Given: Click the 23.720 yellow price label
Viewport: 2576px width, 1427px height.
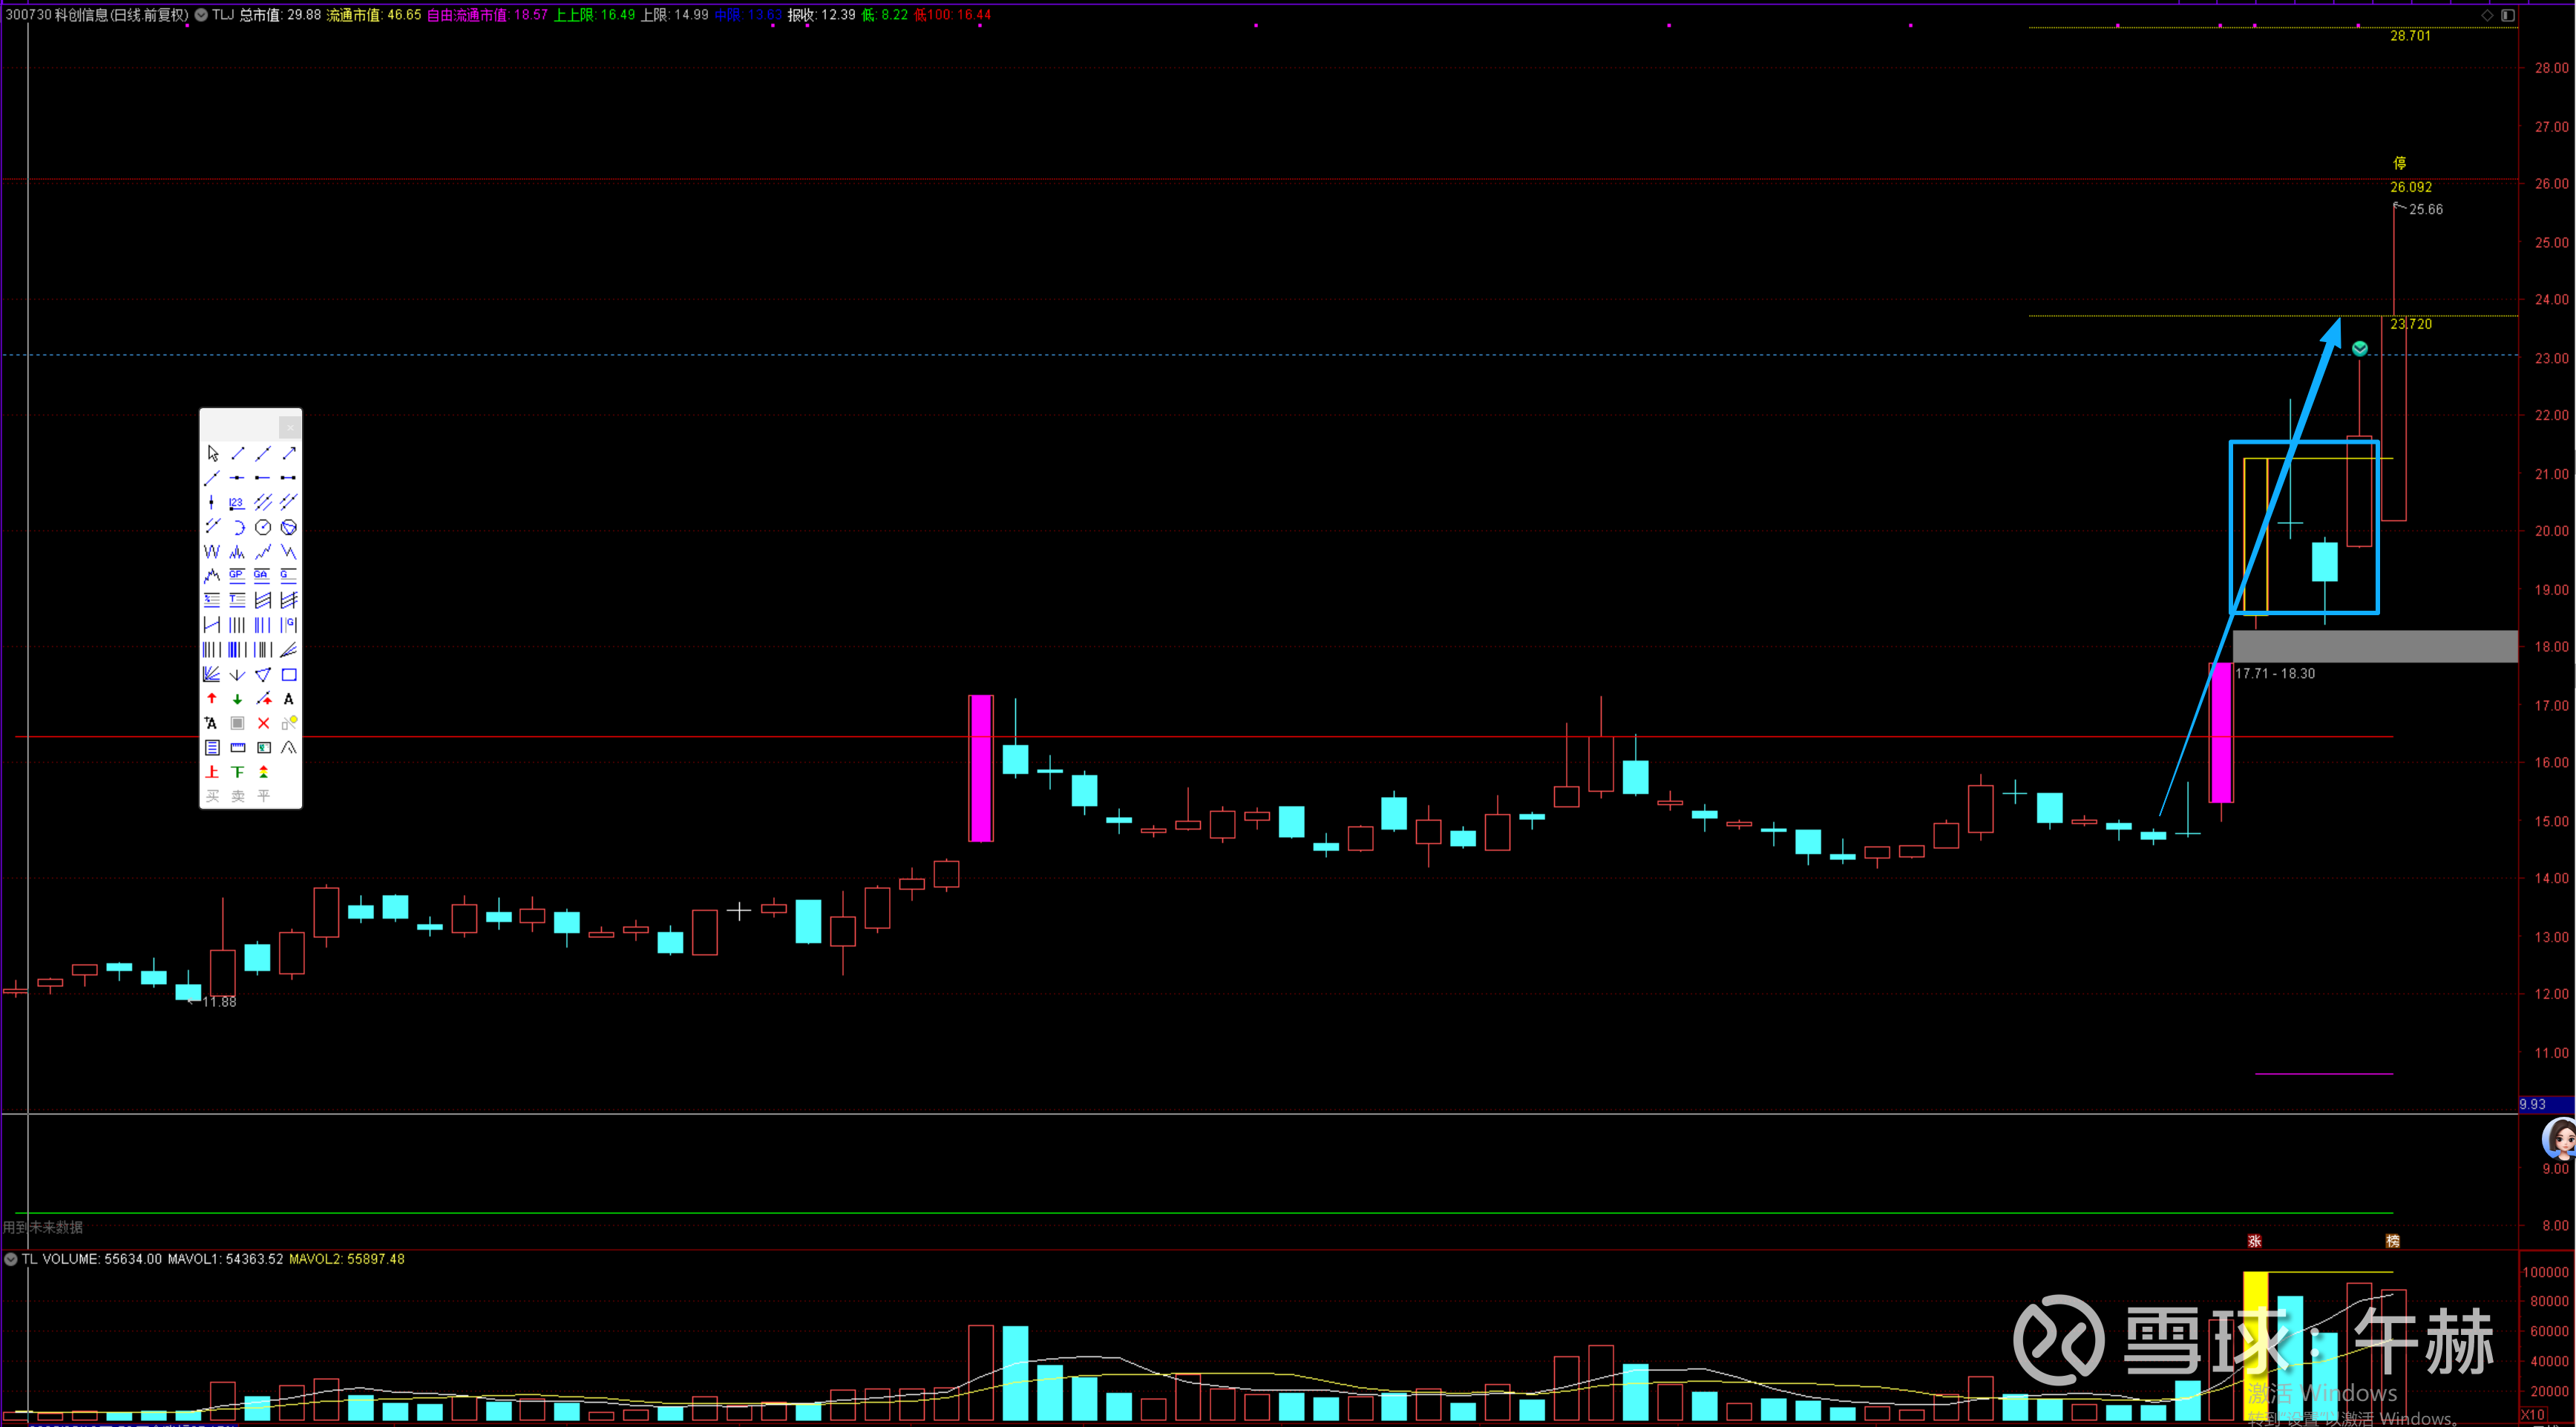Looking at the screenshot, I should [x=2411, y=324].
